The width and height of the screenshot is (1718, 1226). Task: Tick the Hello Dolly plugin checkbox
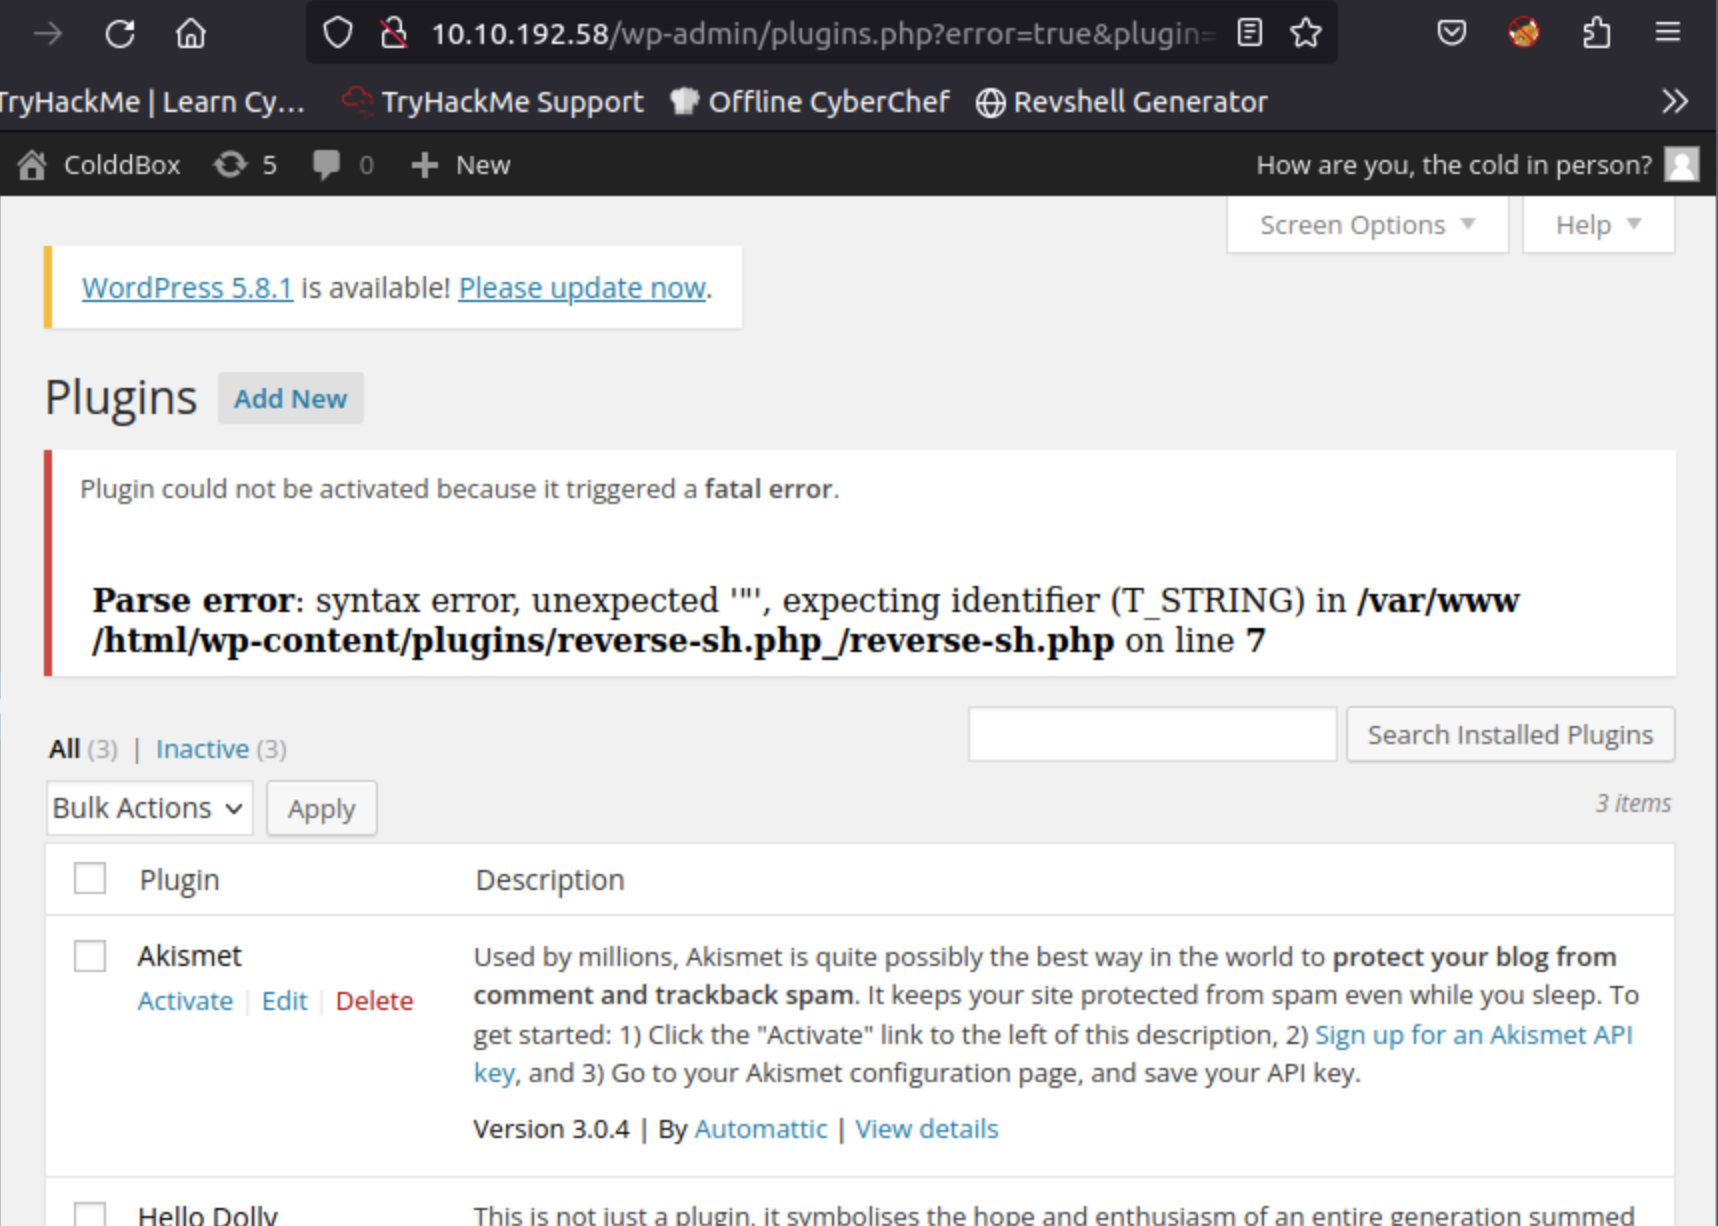[x=90, y=1214]
